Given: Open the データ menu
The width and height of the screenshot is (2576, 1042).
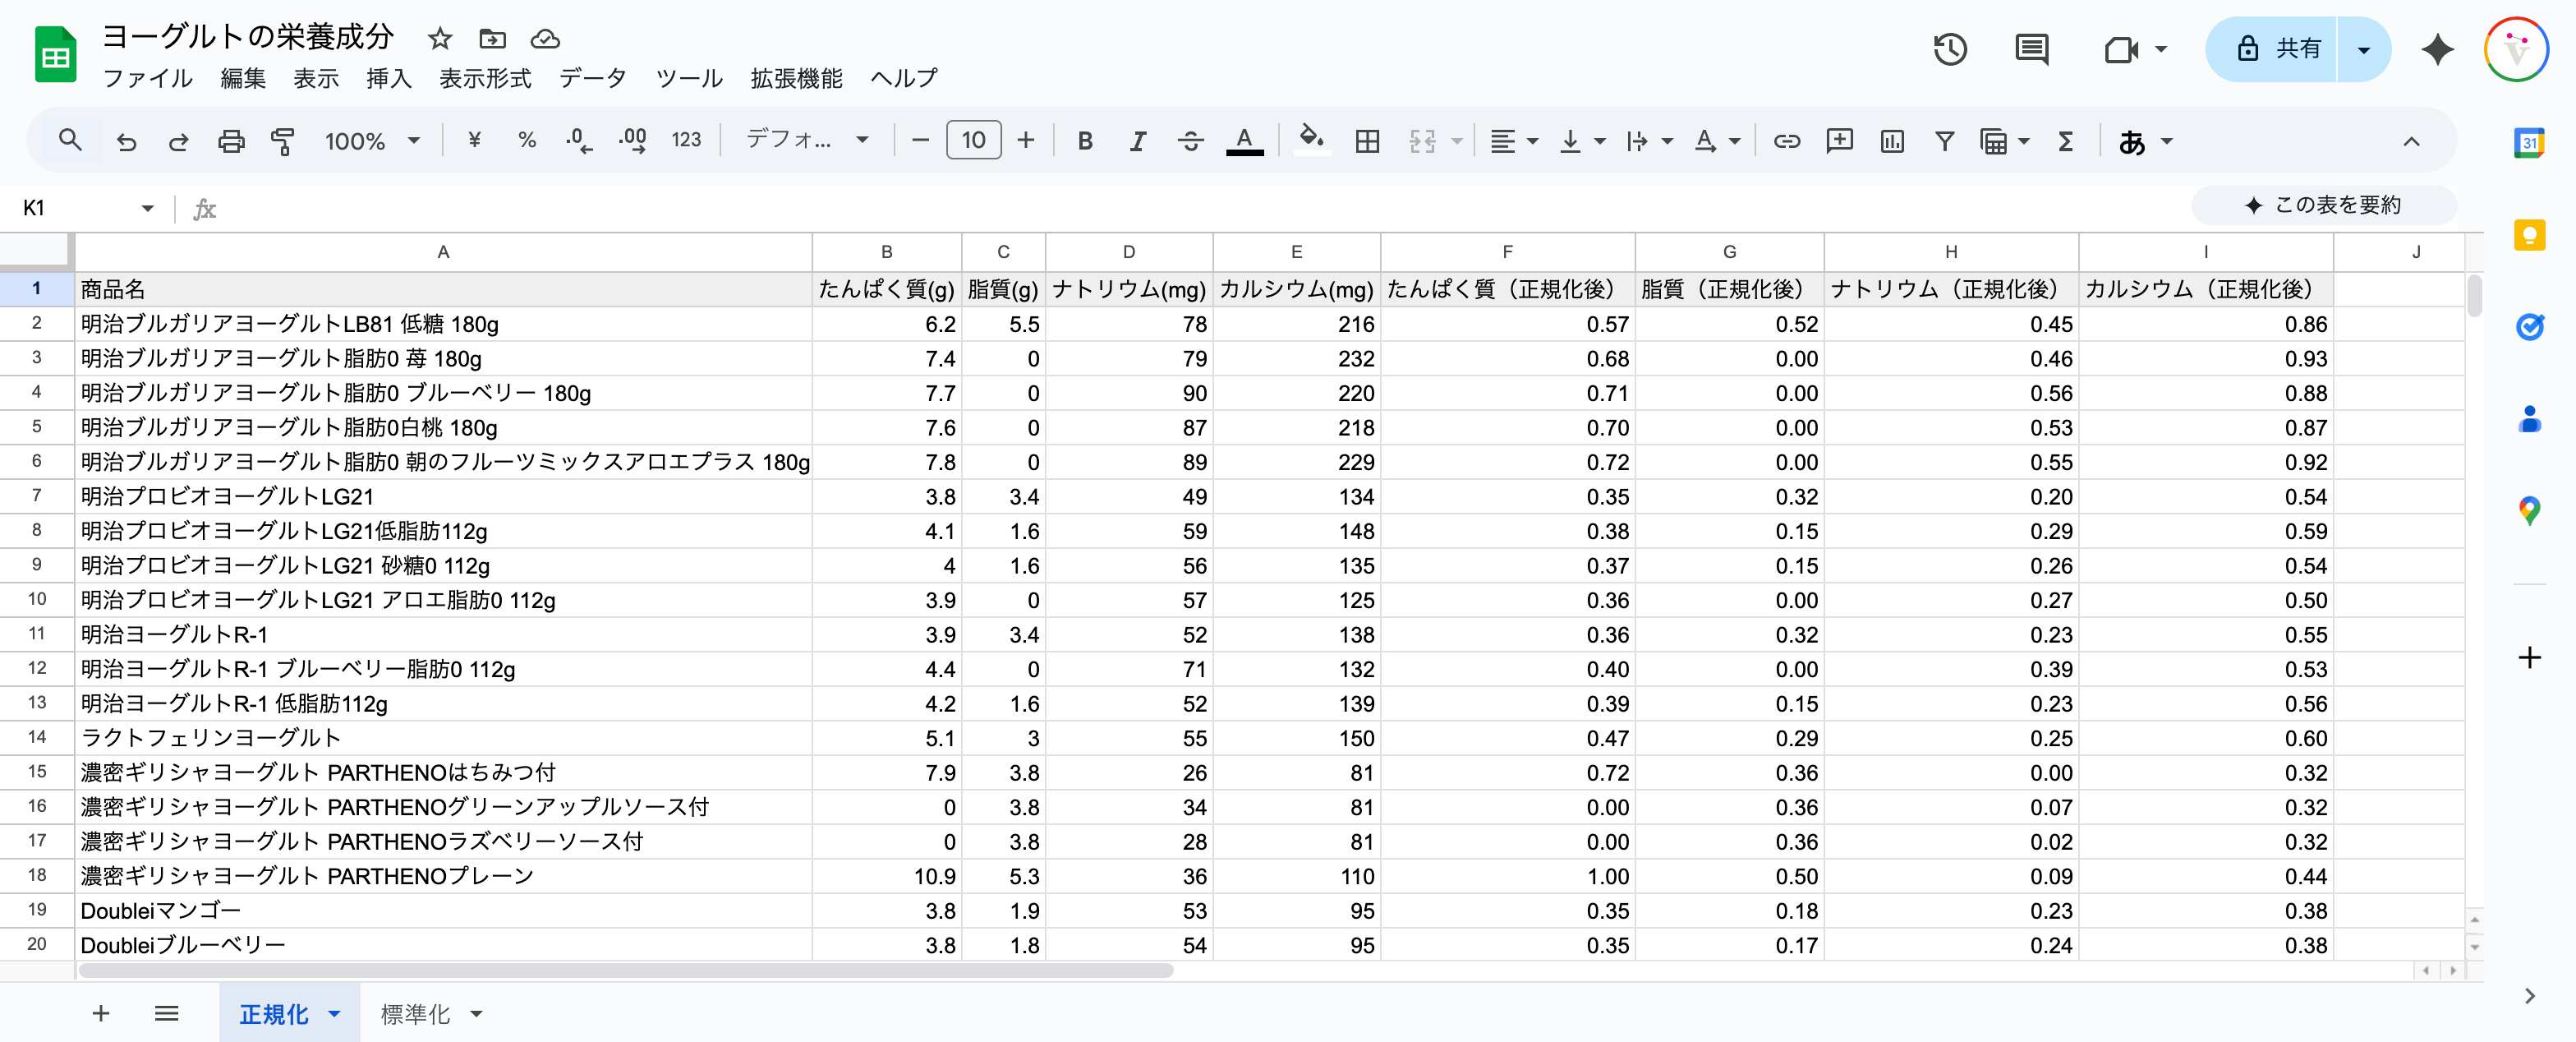Looking at the screenshot, I should coord(592,78).
